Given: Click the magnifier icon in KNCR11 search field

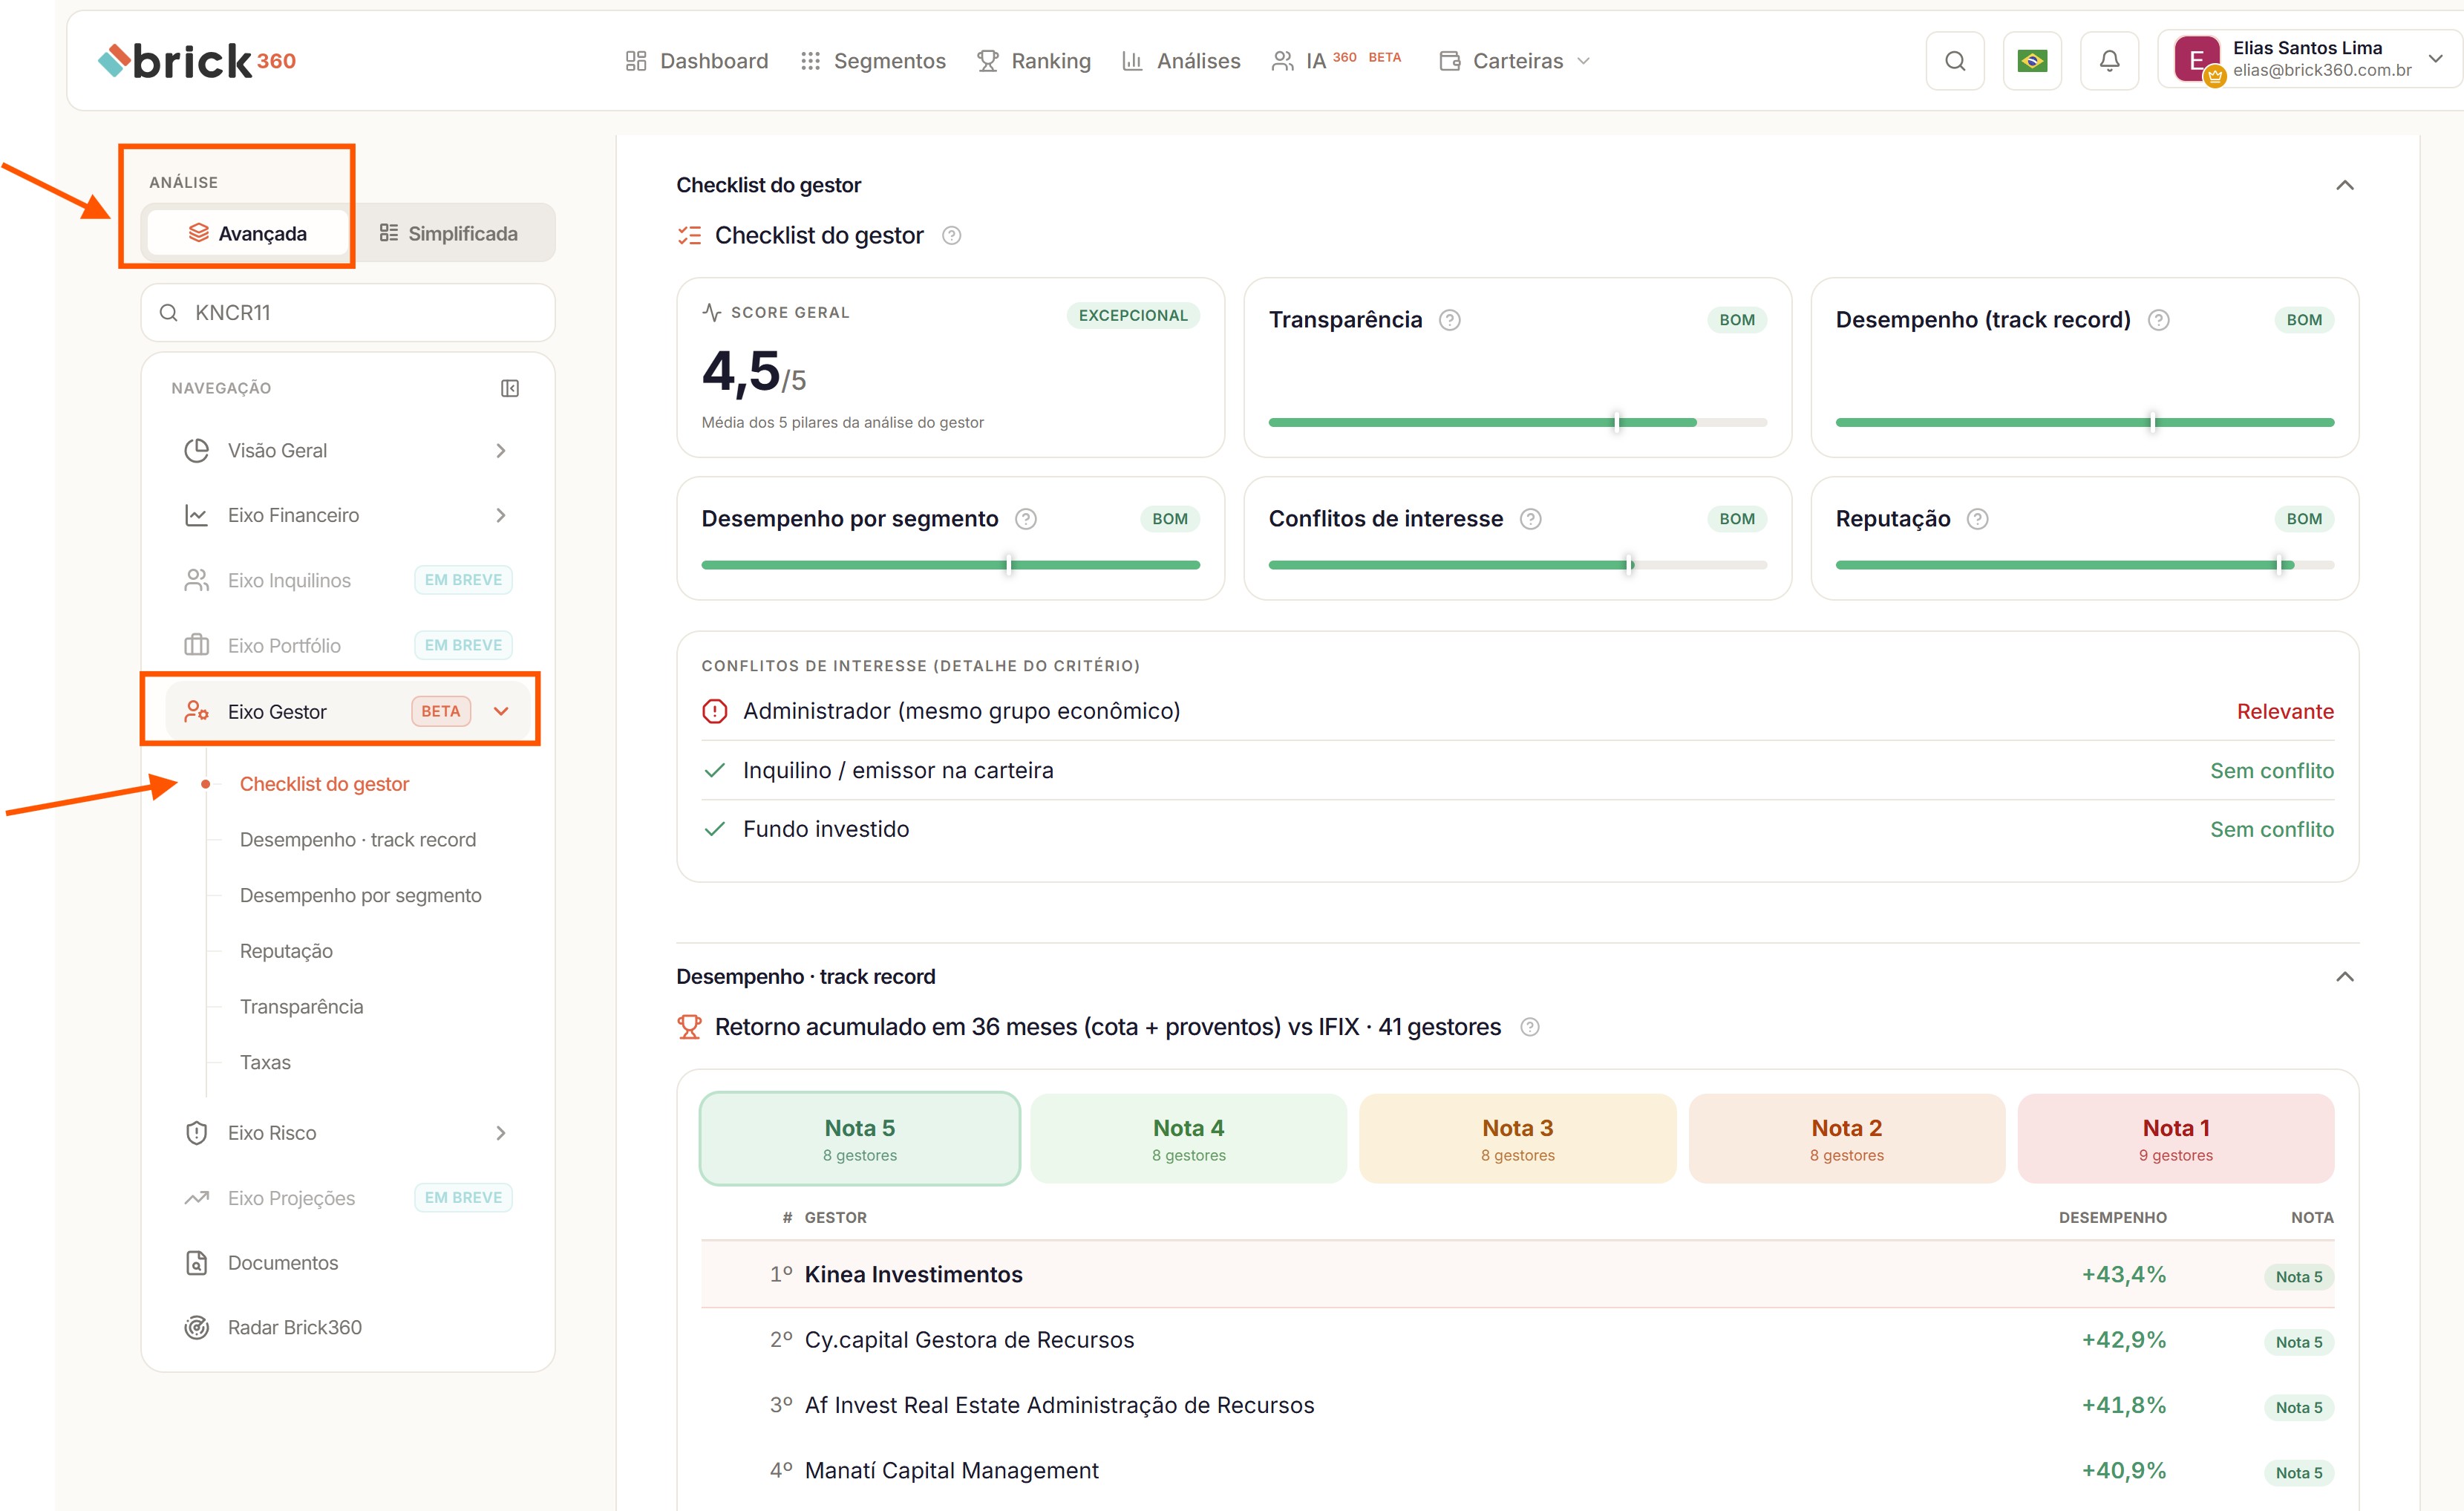Looking at the screenshot, I should (169, 313).
